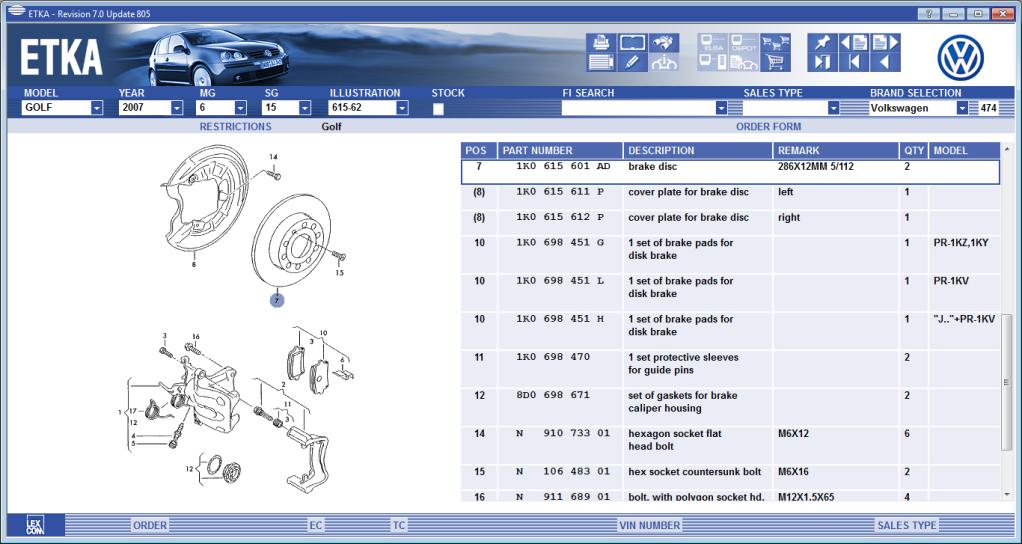Click ORDER in the bottom bar
1022x544 pixels.
point(150,525)
